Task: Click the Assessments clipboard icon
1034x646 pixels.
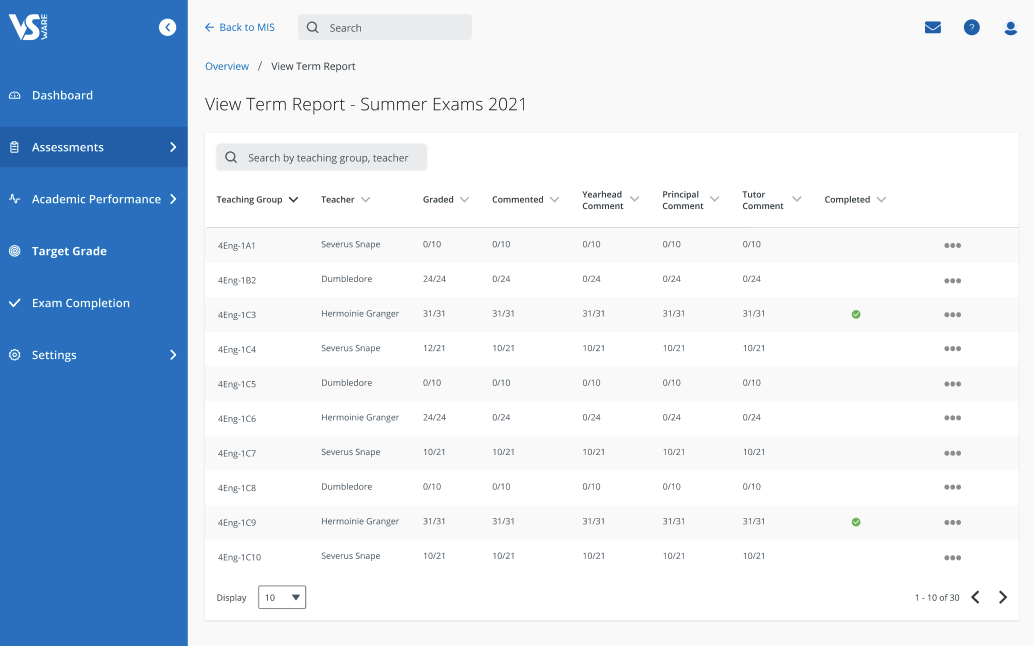Action: (x=15, y=147)
